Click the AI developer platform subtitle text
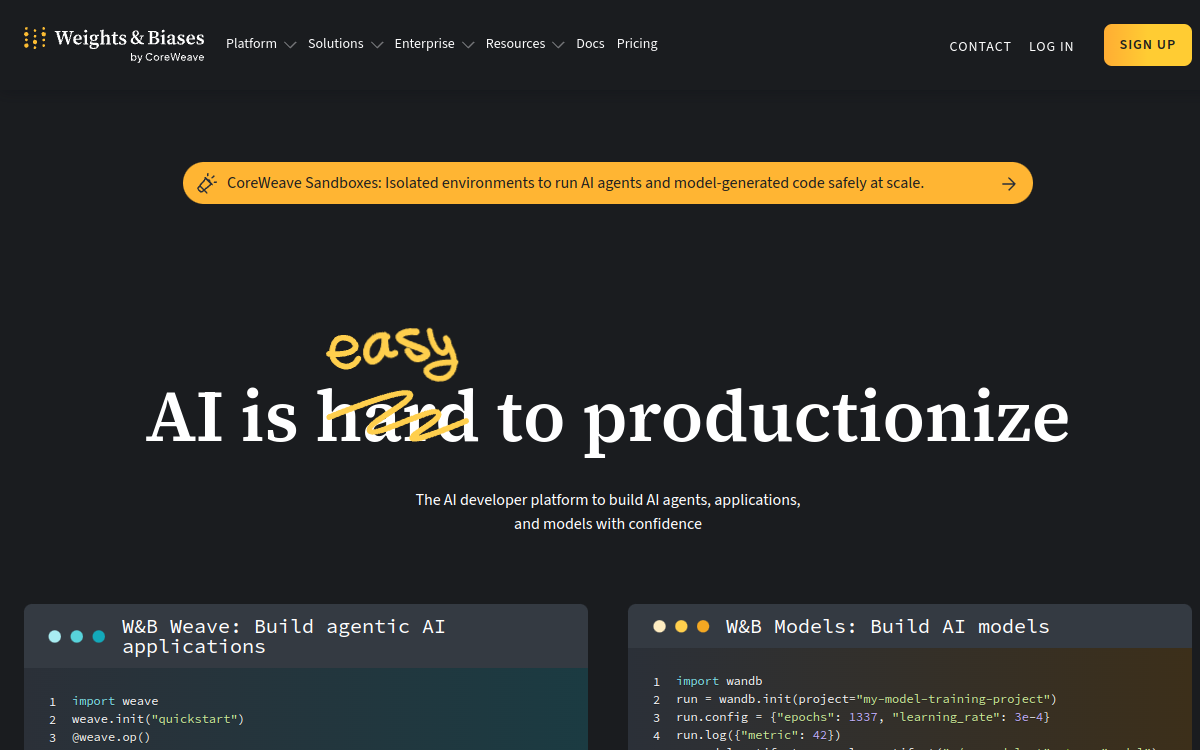The height and width of the screenshot is (750, 1200). coord(608,511)
